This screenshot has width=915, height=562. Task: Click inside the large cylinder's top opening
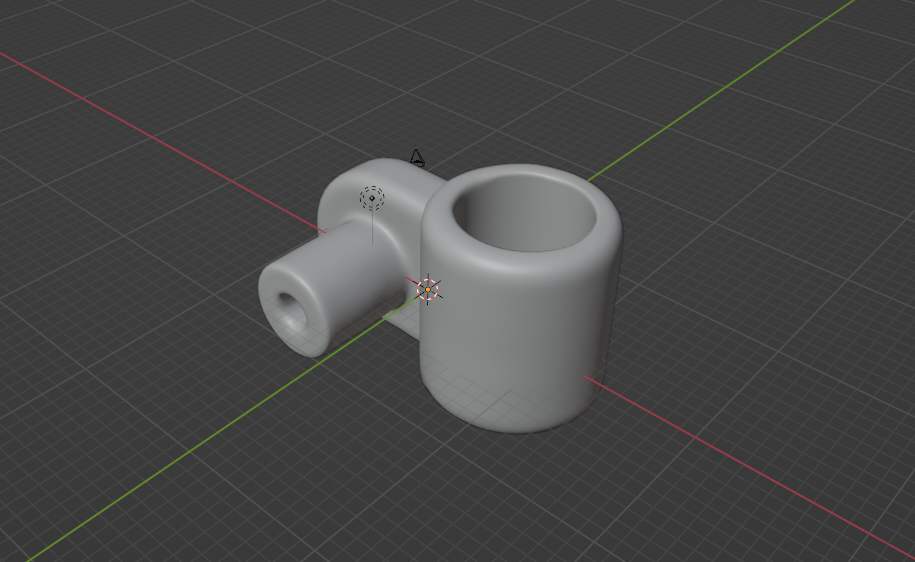[x=524, y=215]
